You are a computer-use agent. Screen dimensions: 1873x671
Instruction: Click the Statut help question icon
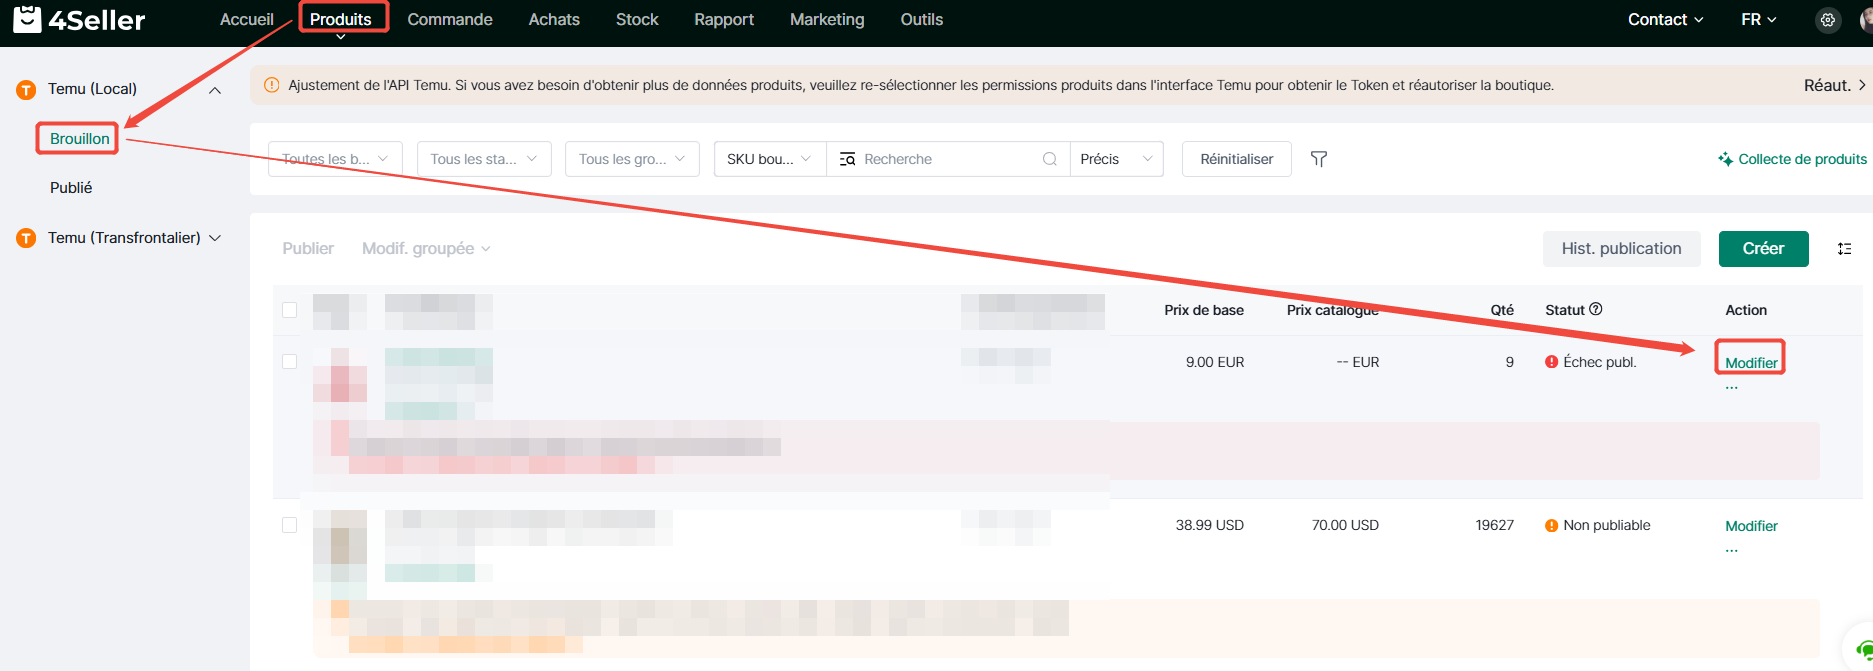coord(1596,309)
